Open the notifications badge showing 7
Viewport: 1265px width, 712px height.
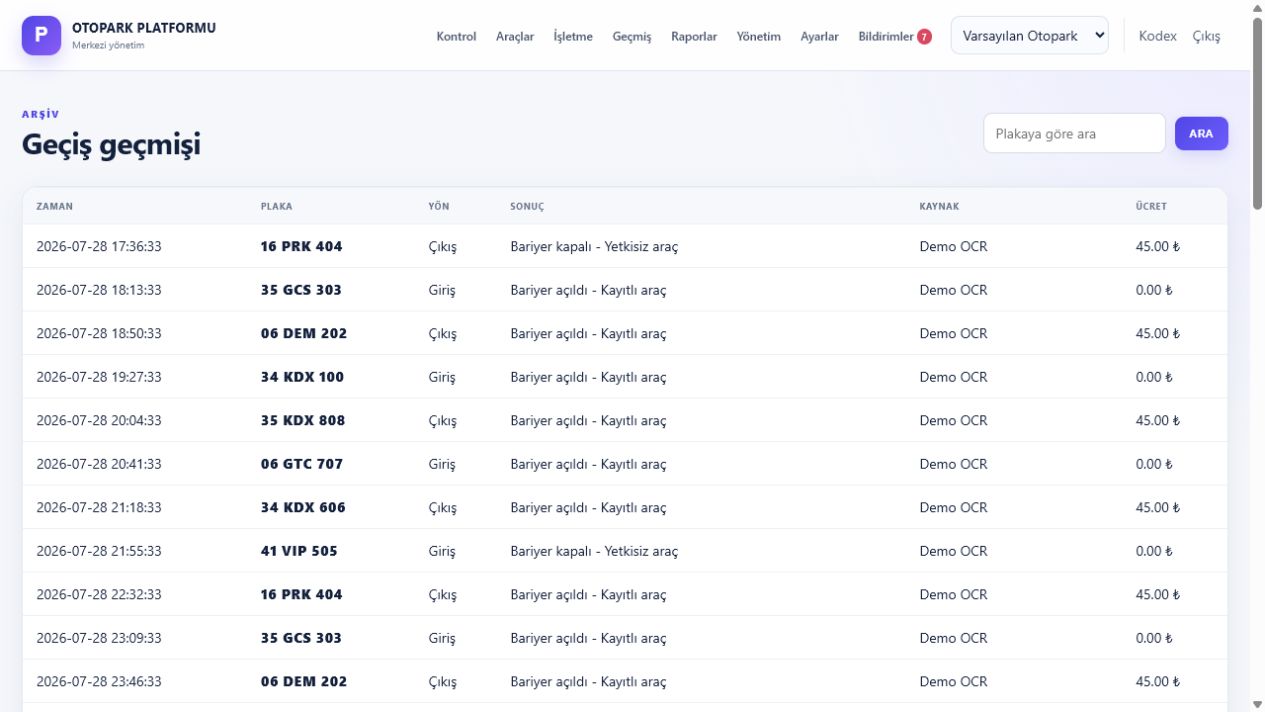[924, 36]
